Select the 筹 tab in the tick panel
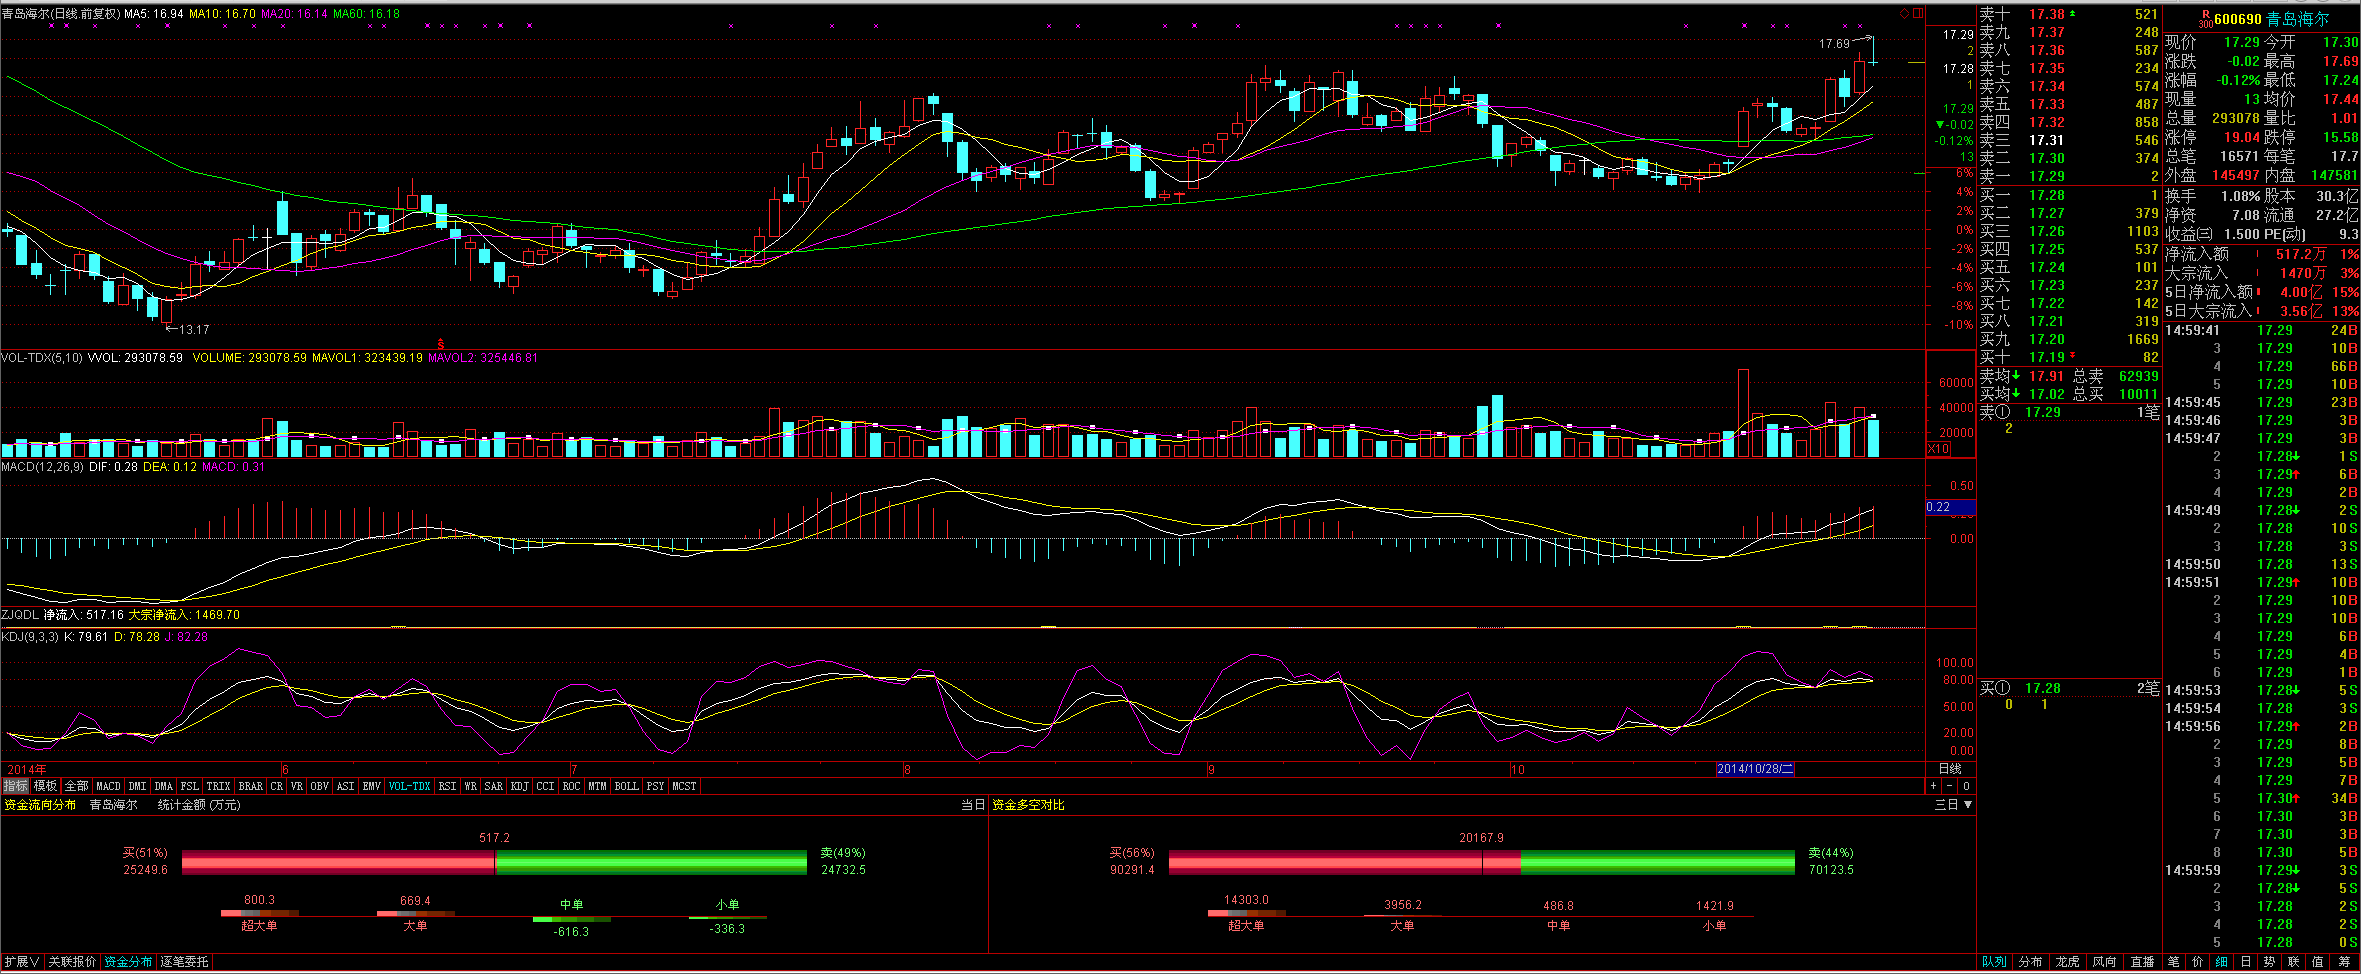This screenshot has height=974, width=2361. click(2345, 962)
